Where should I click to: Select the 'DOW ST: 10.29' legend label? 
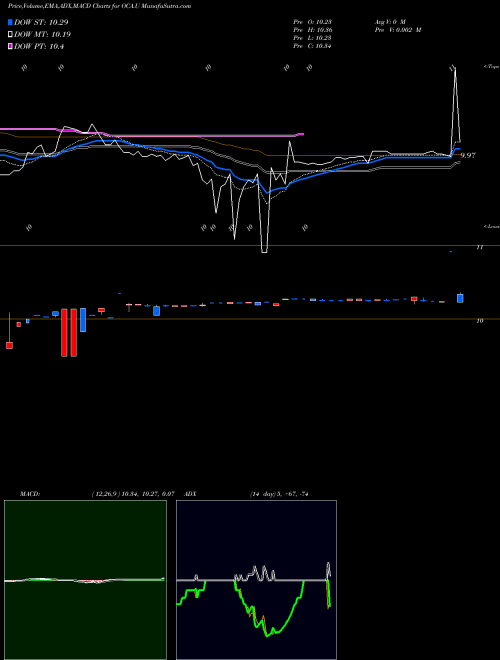(41, 22)
